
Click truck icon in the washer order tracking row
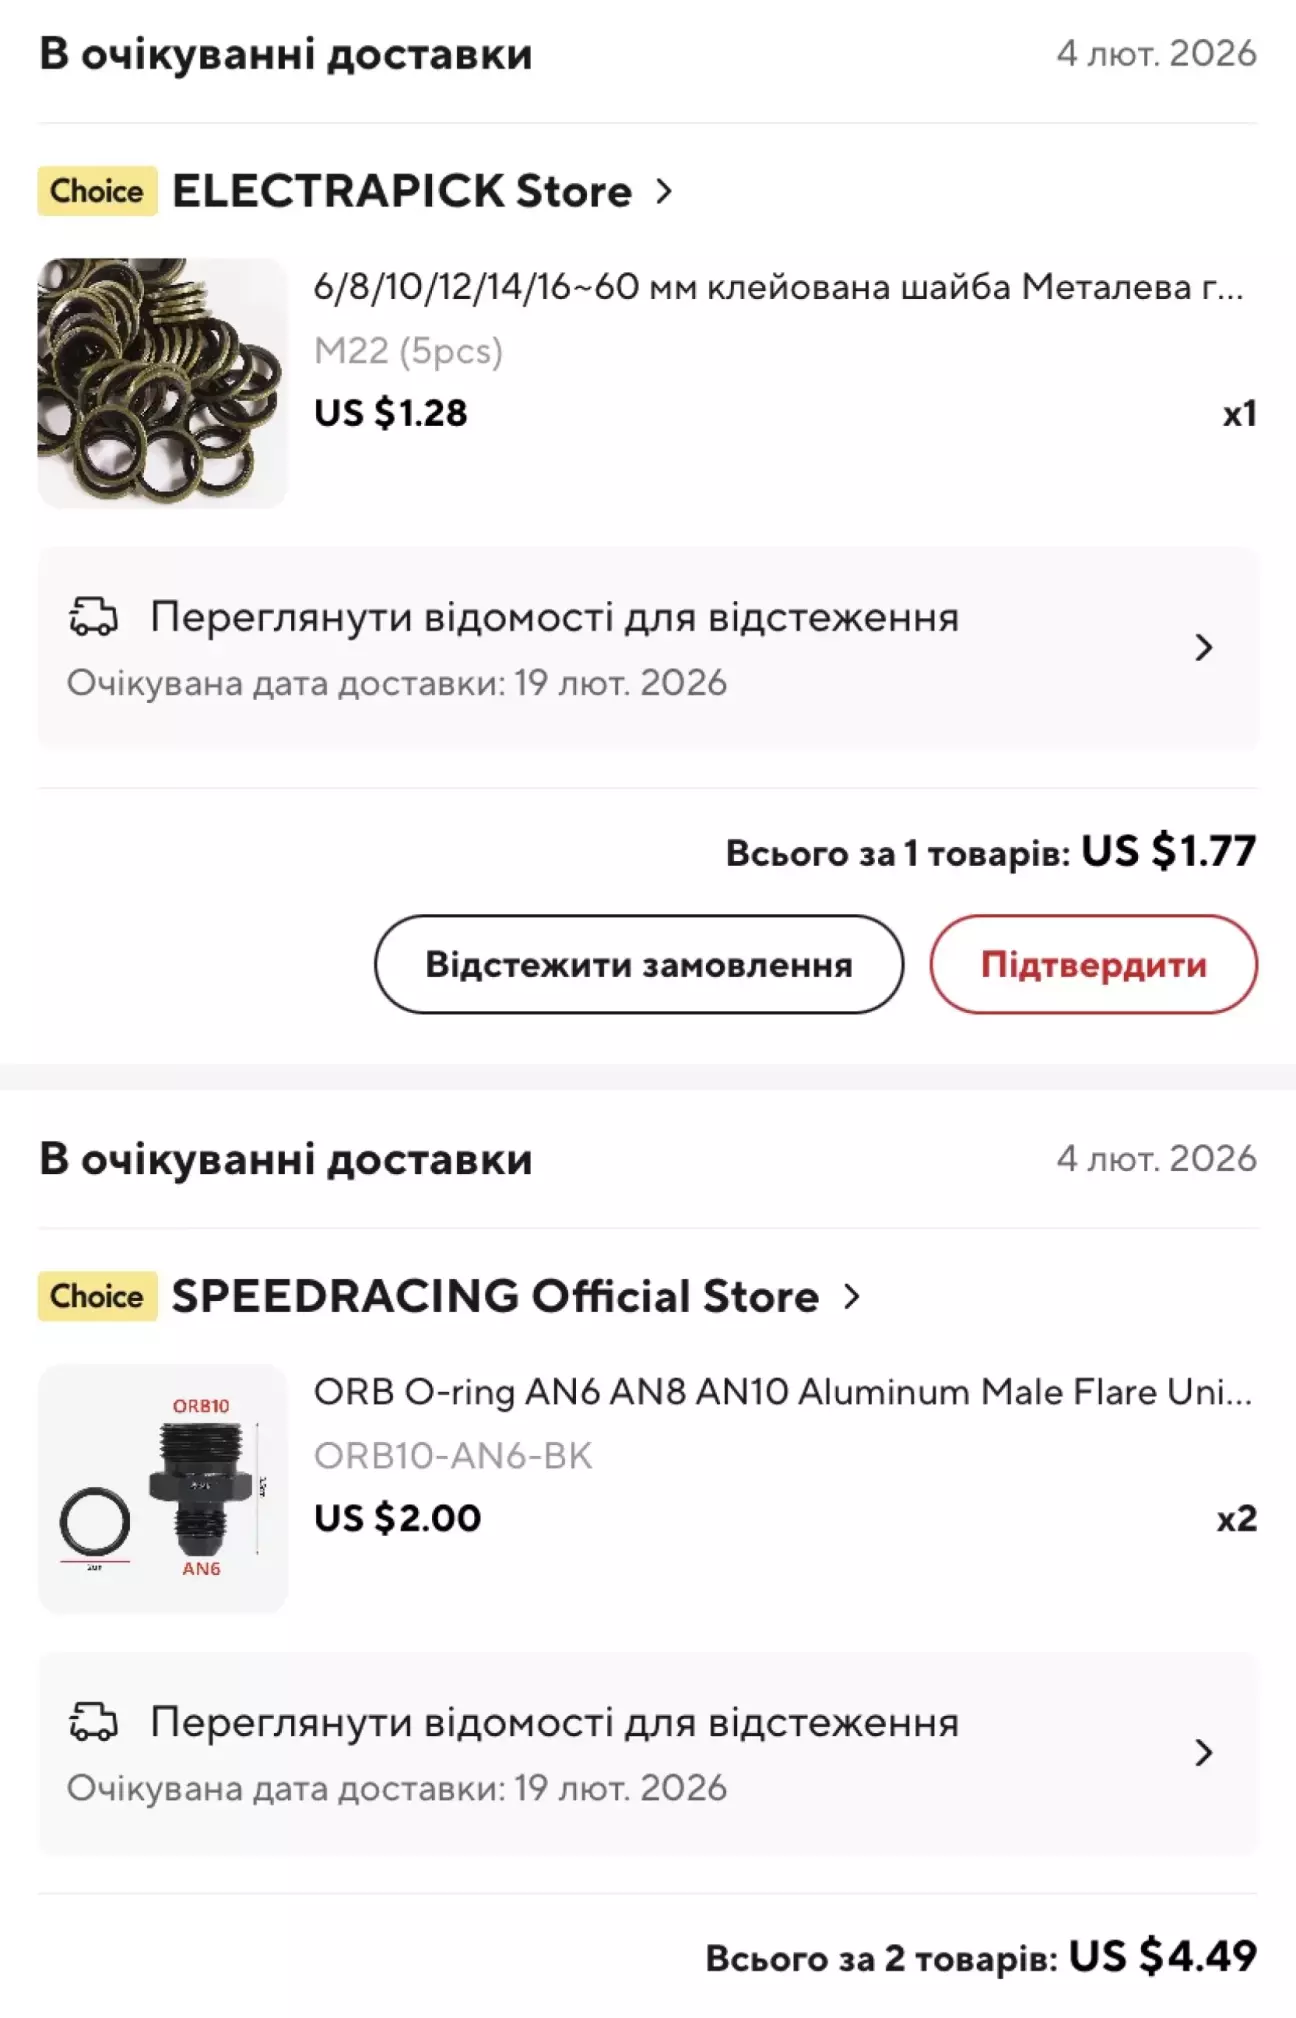tap(93, 617)
